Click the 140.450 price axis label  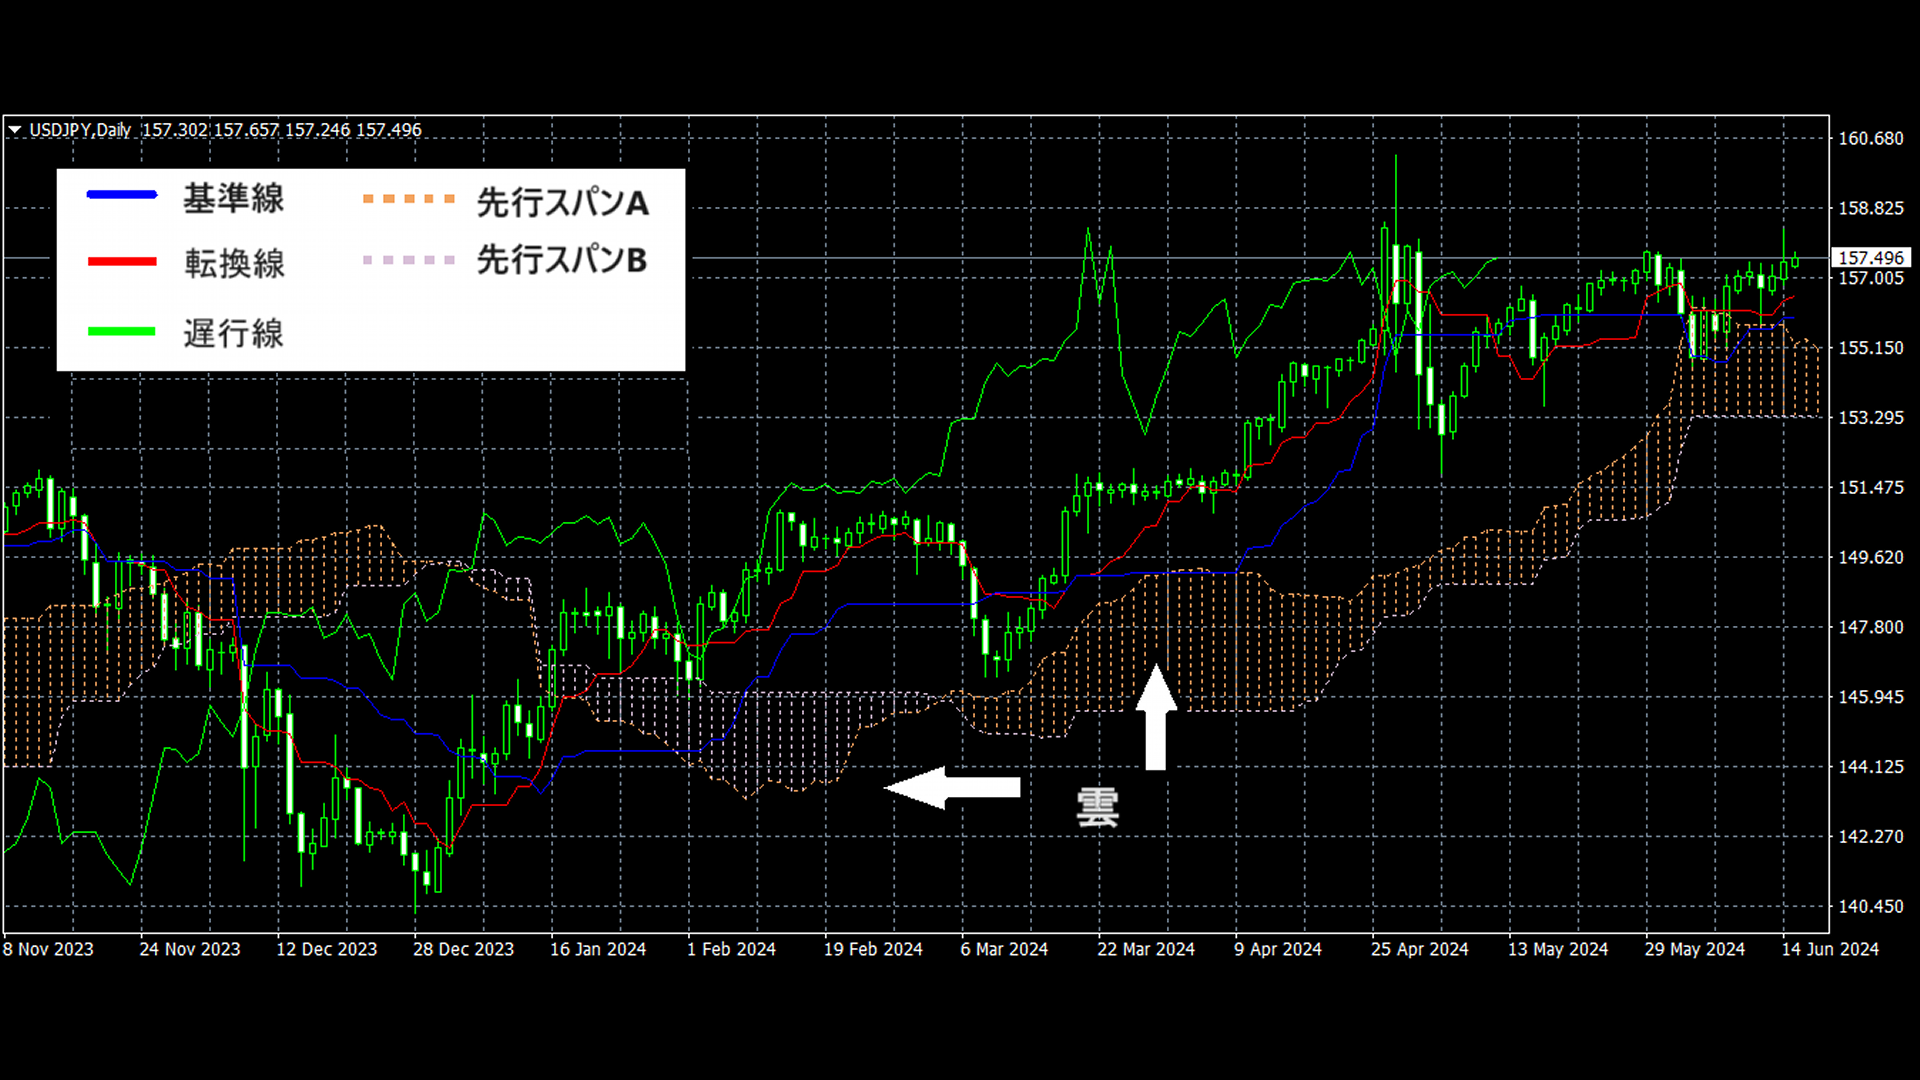1870,906
